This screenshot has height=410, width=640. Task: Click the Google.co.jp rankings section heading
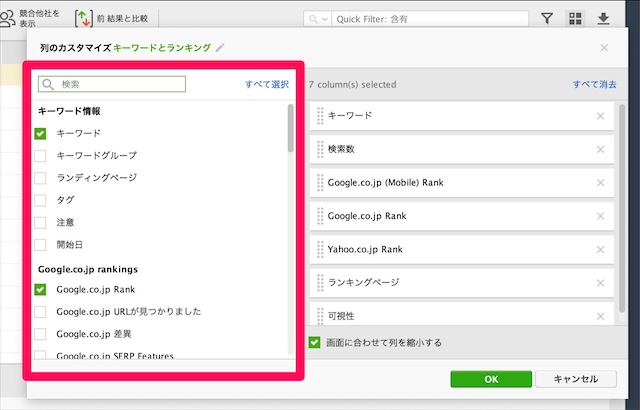pyautogui.click(x=88, y=269)
